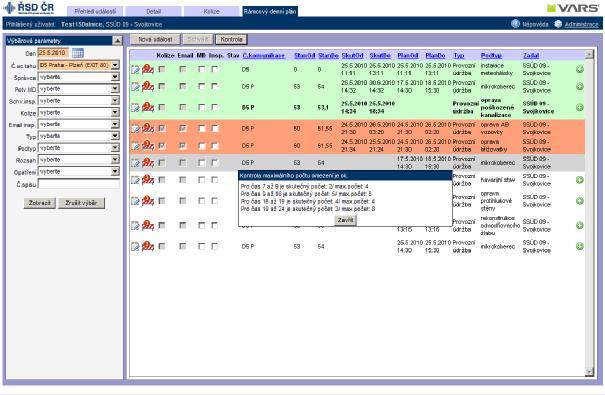The height and width of the screenshot is (395, 605).
Task: Sort by SkutOd column header
Action: click(x=352, y=56)
